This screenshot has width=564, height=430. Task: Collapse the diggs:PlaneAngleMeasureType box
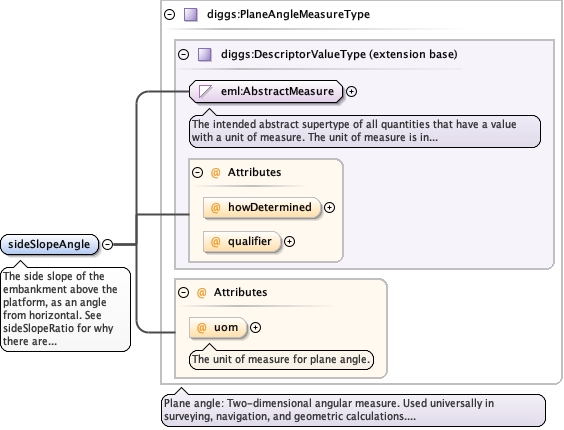pyautogui.click(x=169, y=14)
